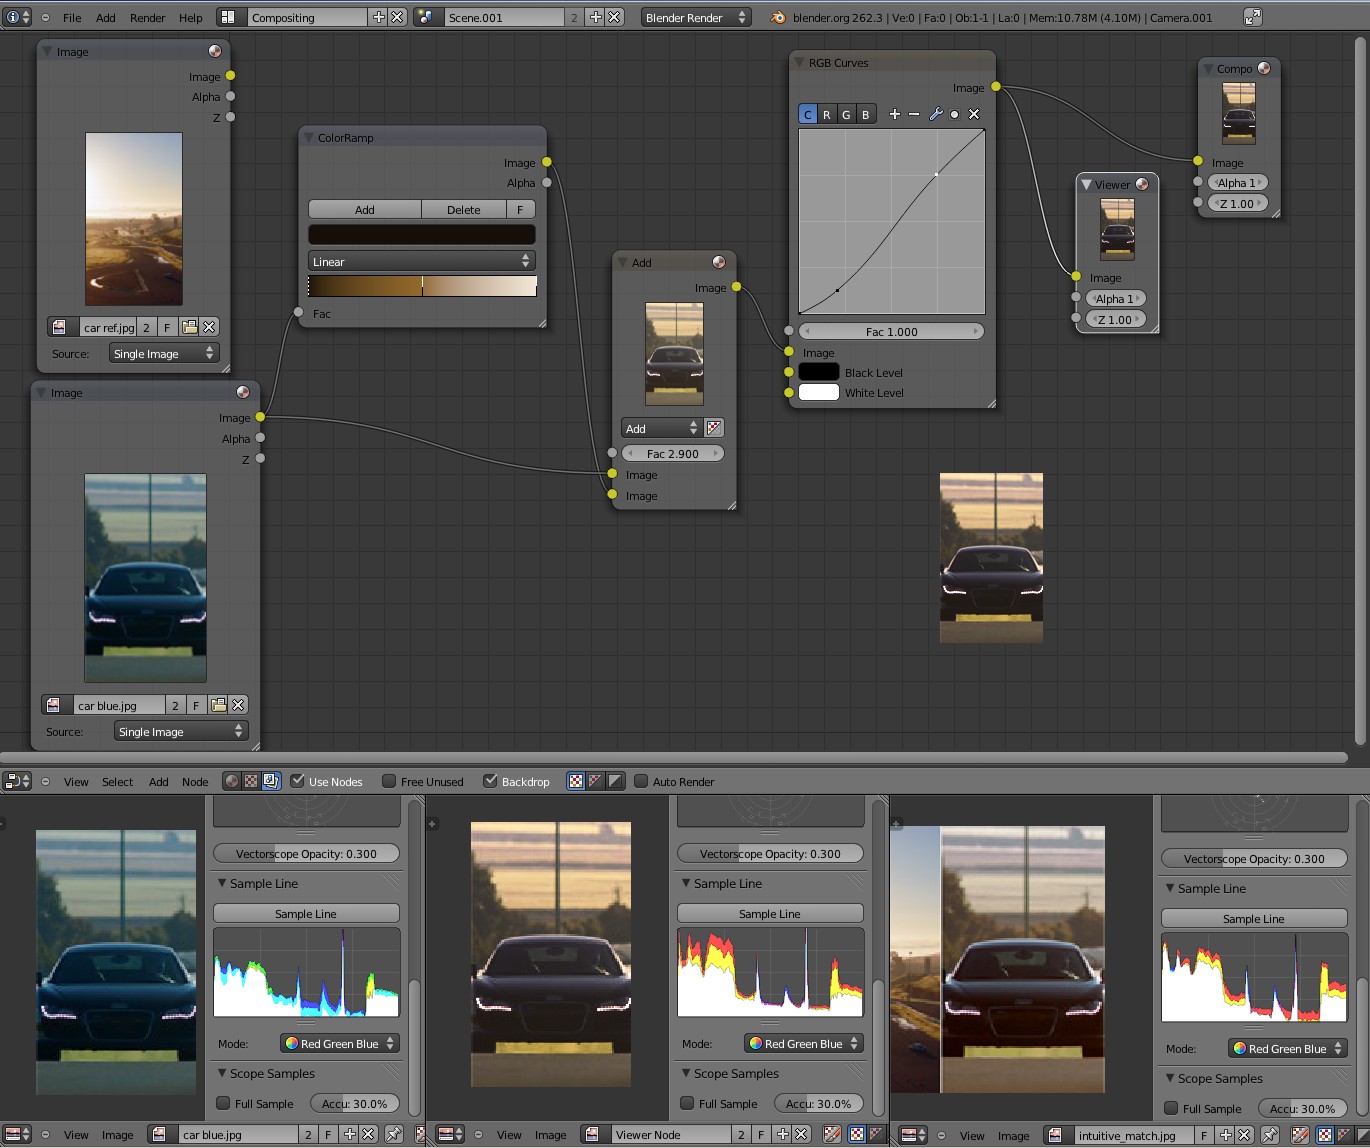Adjust the Add node Fac 2.900 slider
The height and width of the screenshot is (1148, 1370).
coord(672,453)
